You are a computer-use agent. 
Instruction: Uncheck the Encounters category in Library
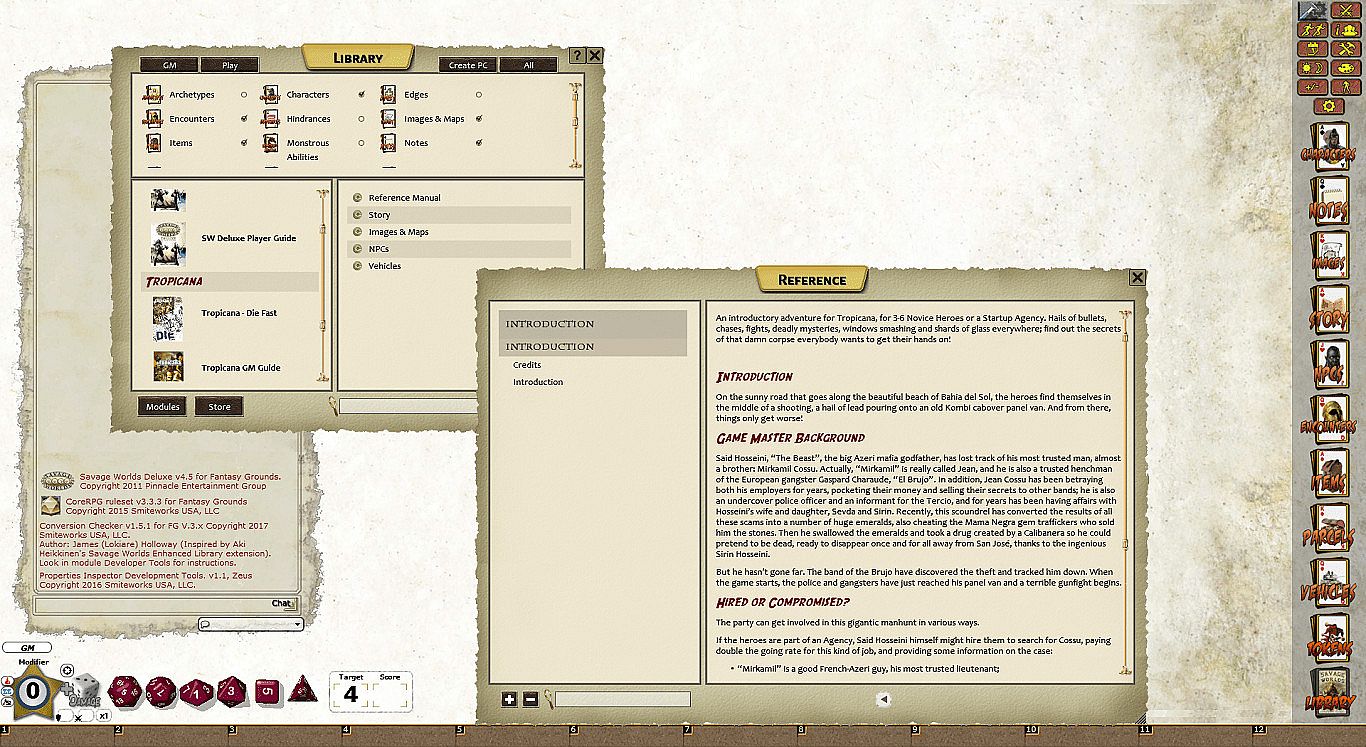coord(243,119)
